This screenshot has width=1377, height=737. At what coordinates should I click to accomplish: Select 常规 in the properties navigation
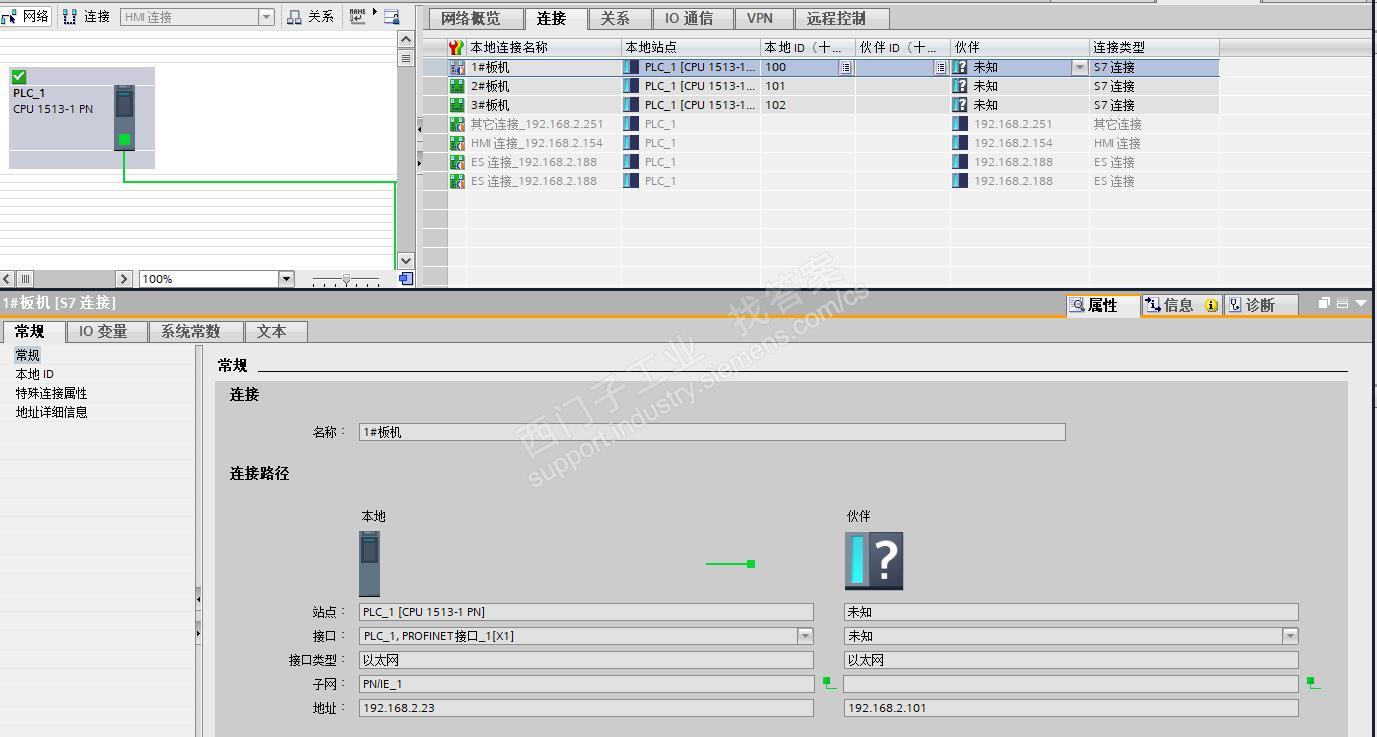coord(28,355)
